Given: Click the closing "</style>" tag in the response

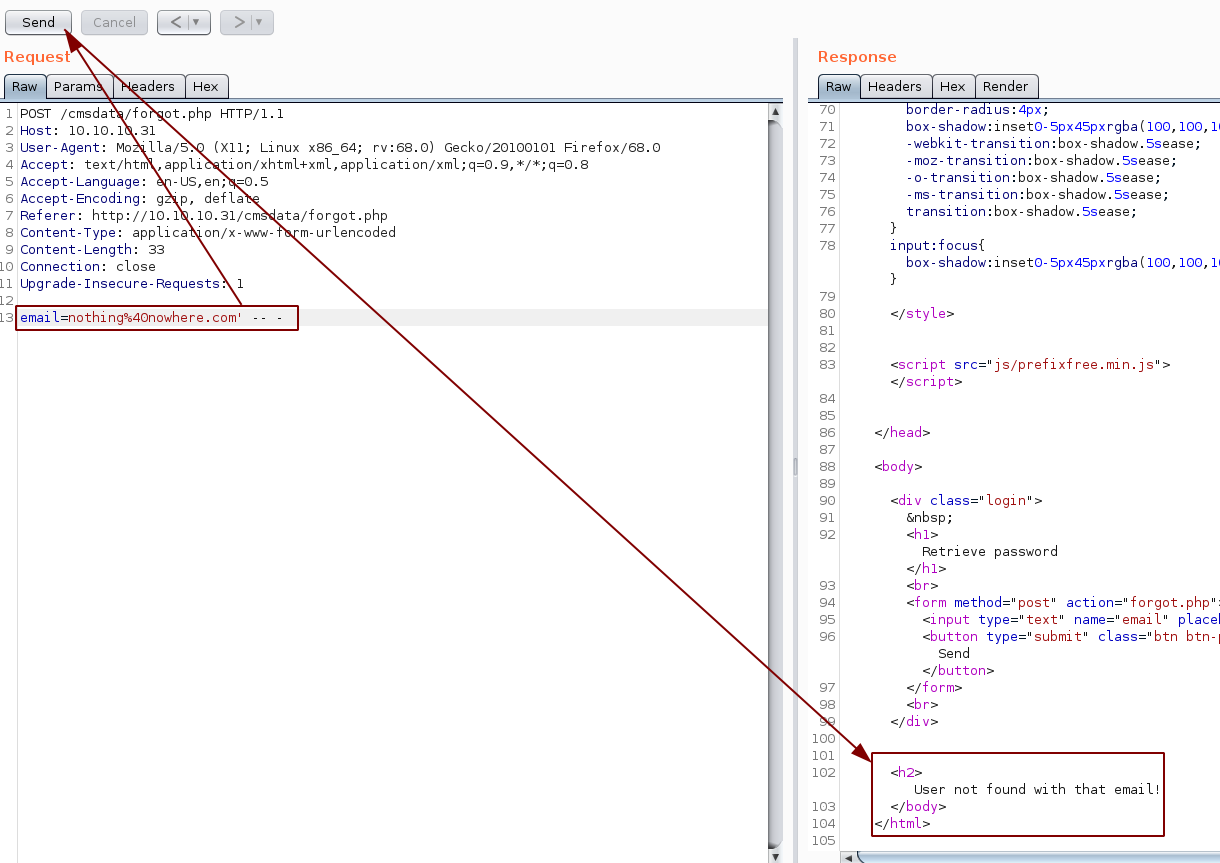Looking at the screenshot, I should point(922,314).
